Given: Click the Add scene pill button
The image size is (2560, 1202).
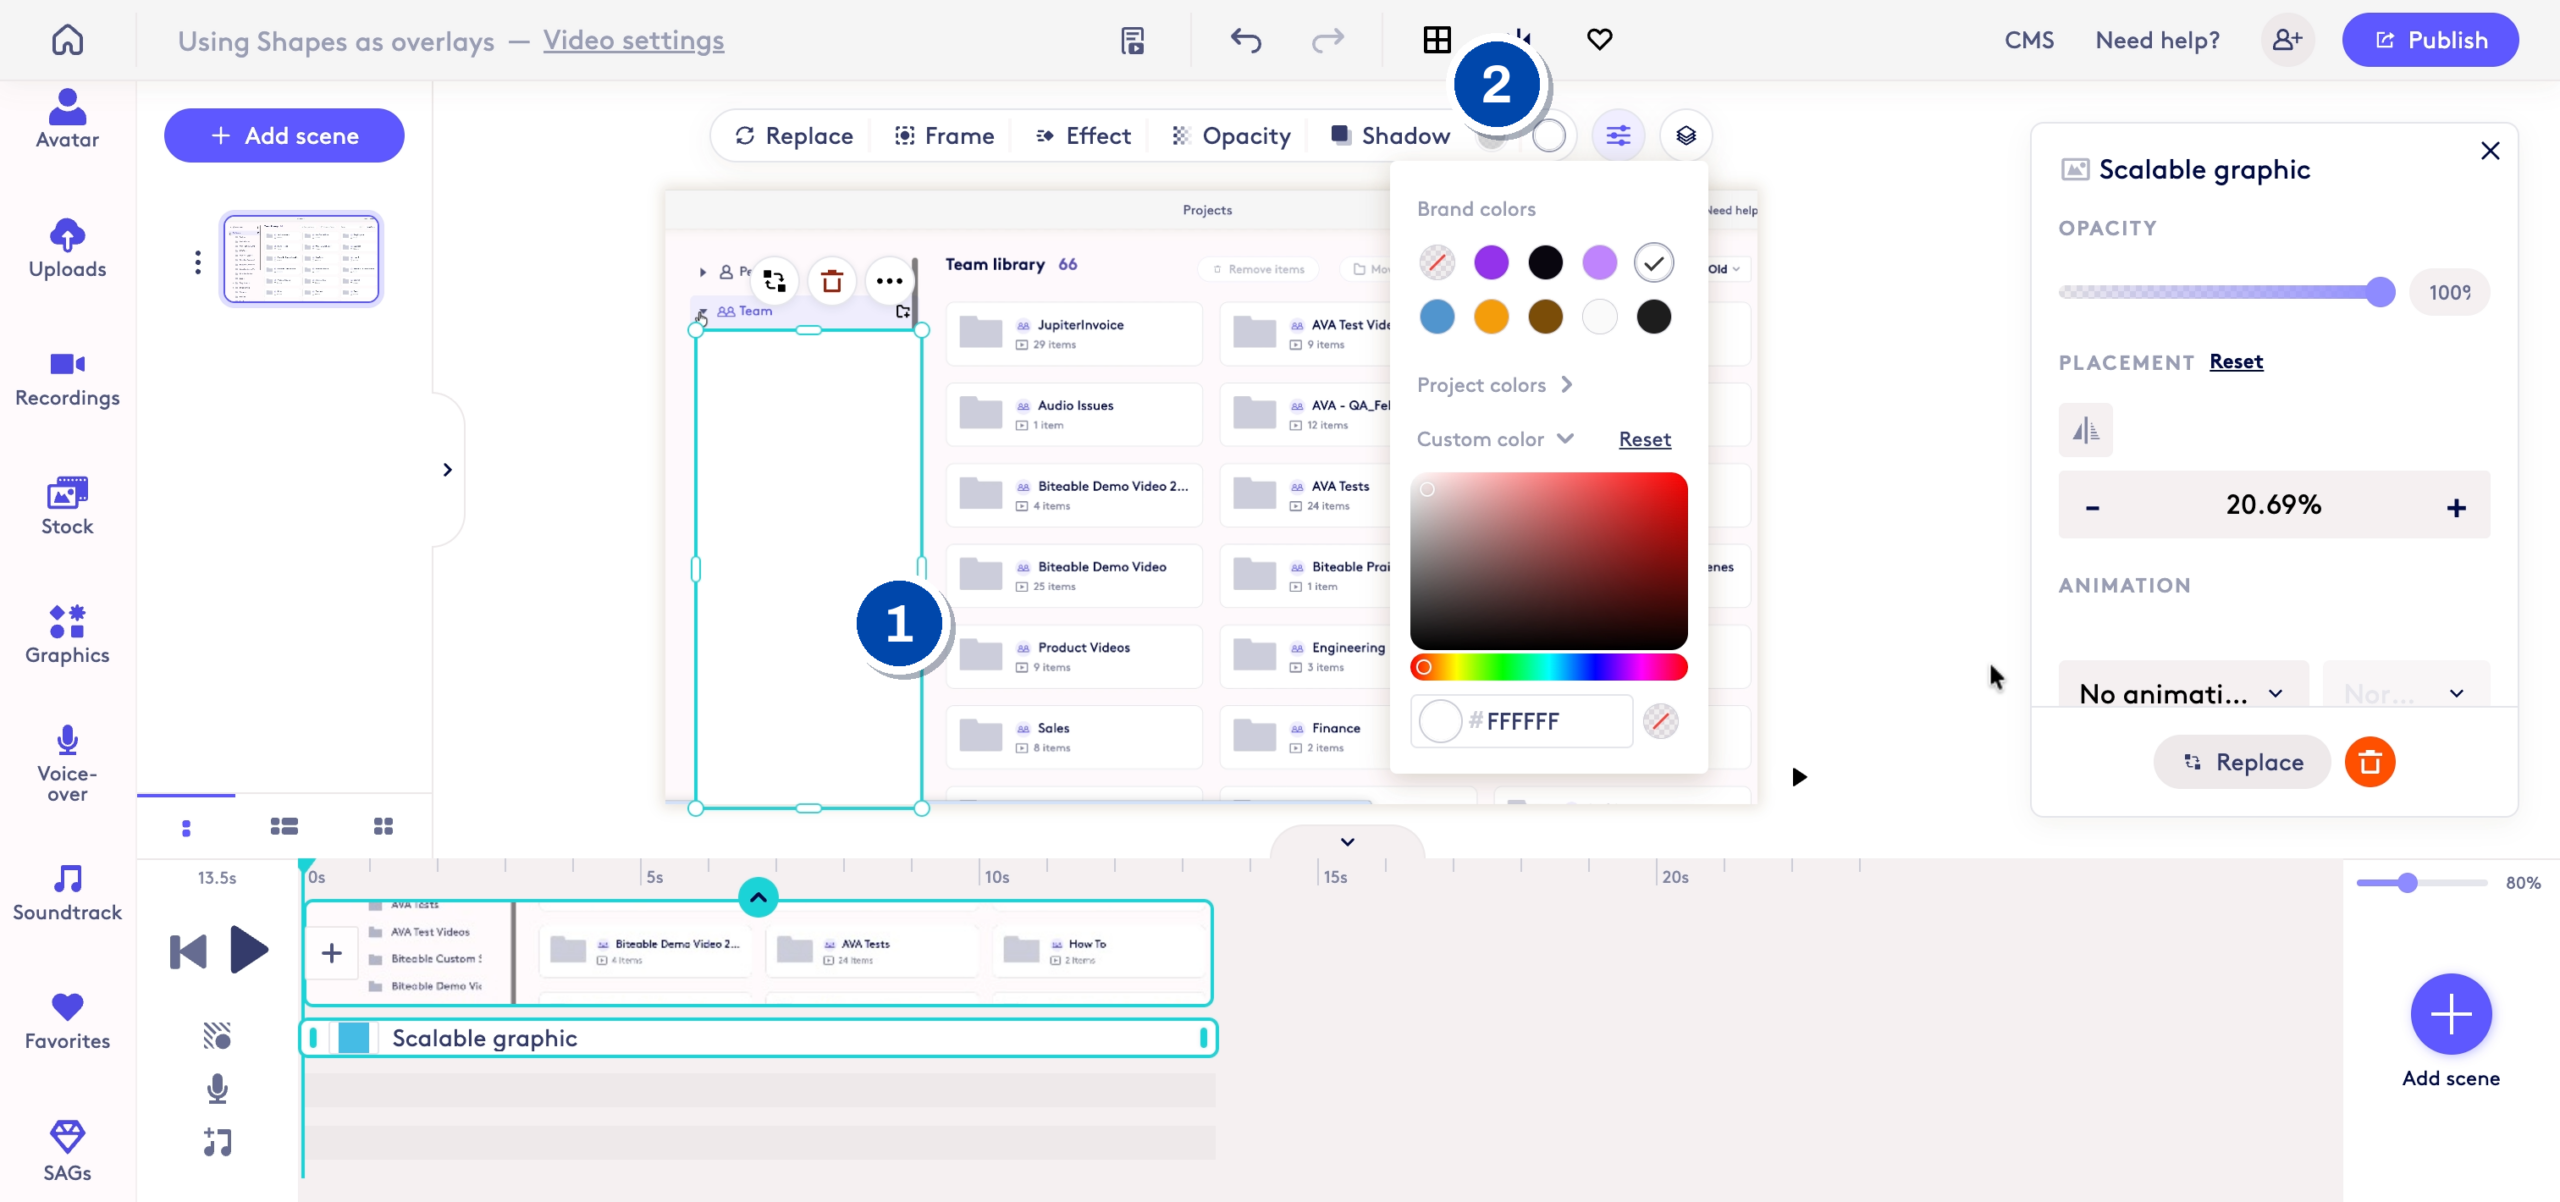Looking at the screenshot, I should 284,135.
